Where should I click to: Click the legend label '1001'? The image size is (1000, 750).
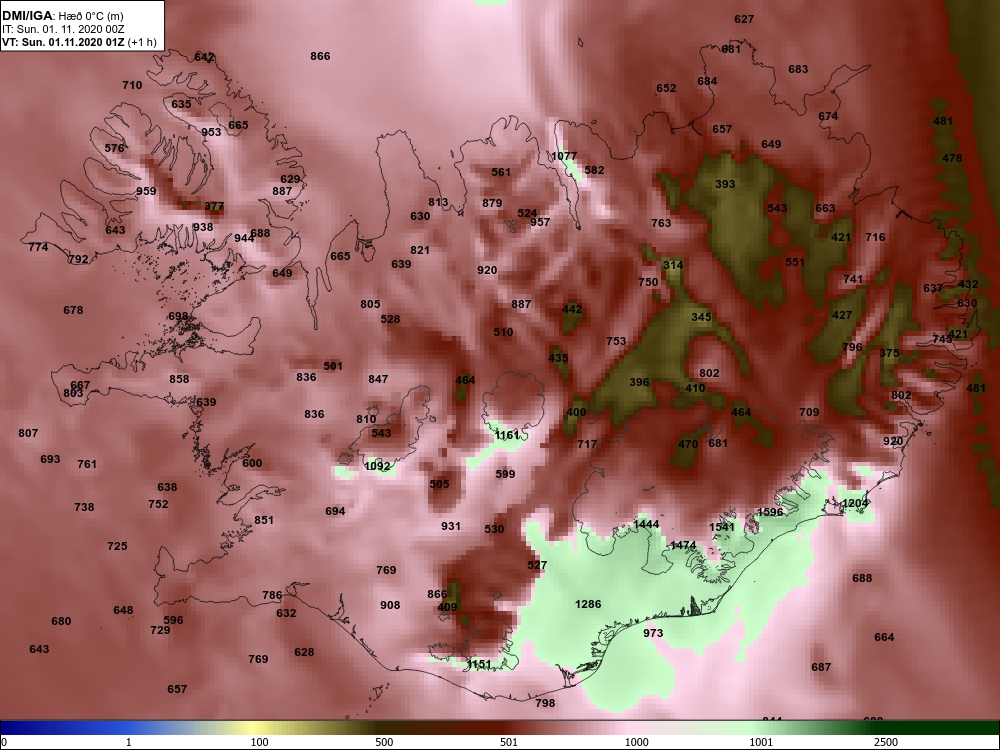pos(761,742)
